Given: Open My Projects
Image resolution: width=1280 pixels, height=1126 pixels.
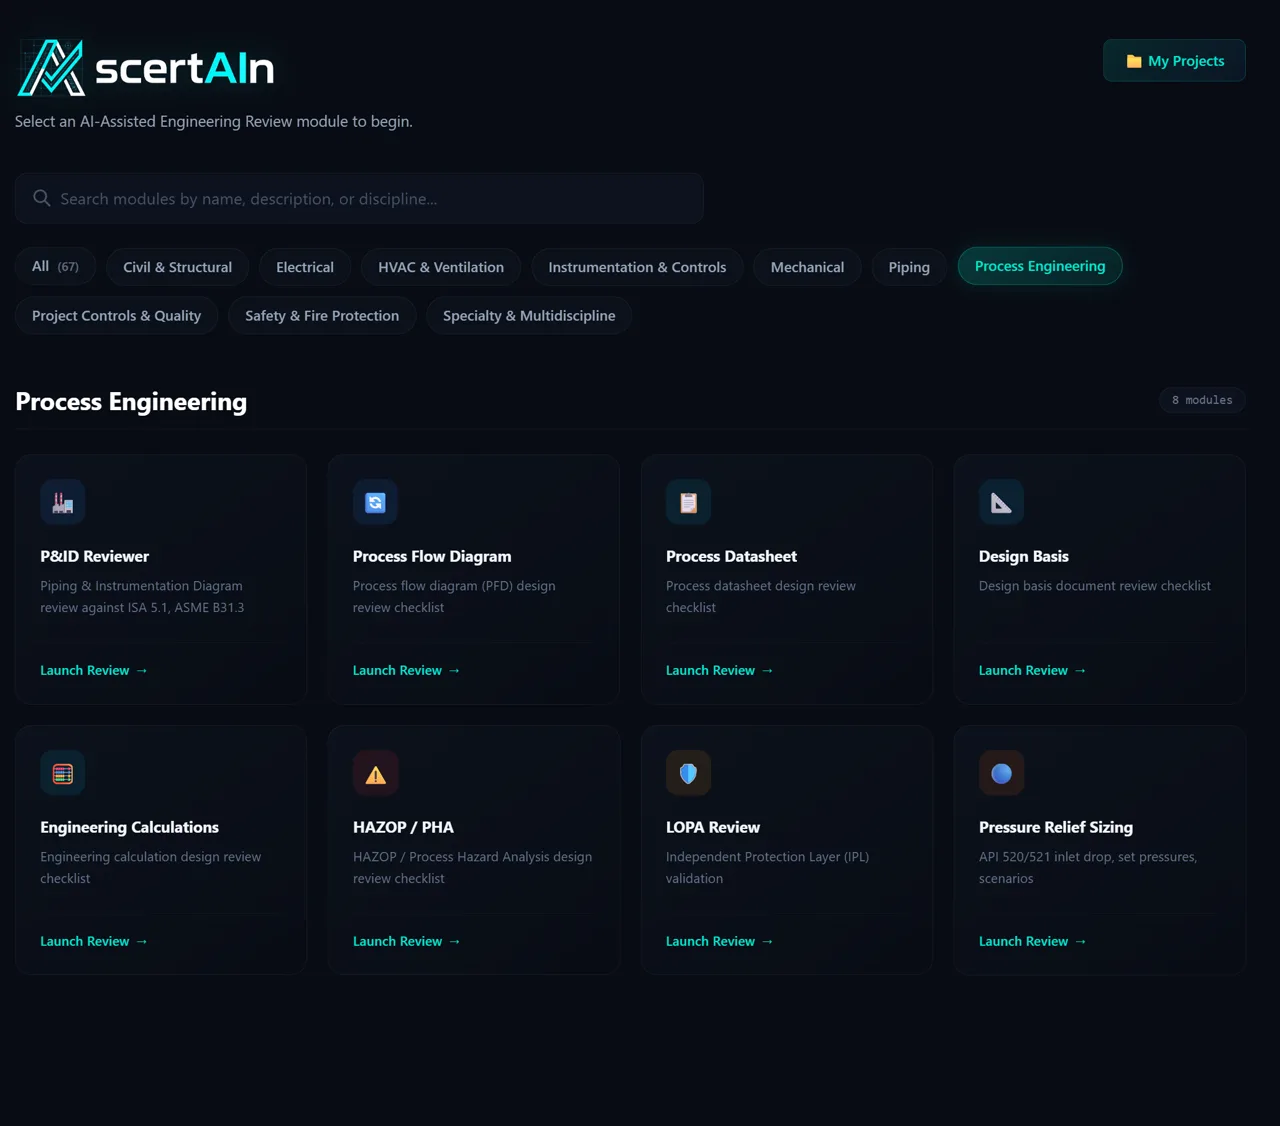Looking at the screenshot, I should 1174,60.
